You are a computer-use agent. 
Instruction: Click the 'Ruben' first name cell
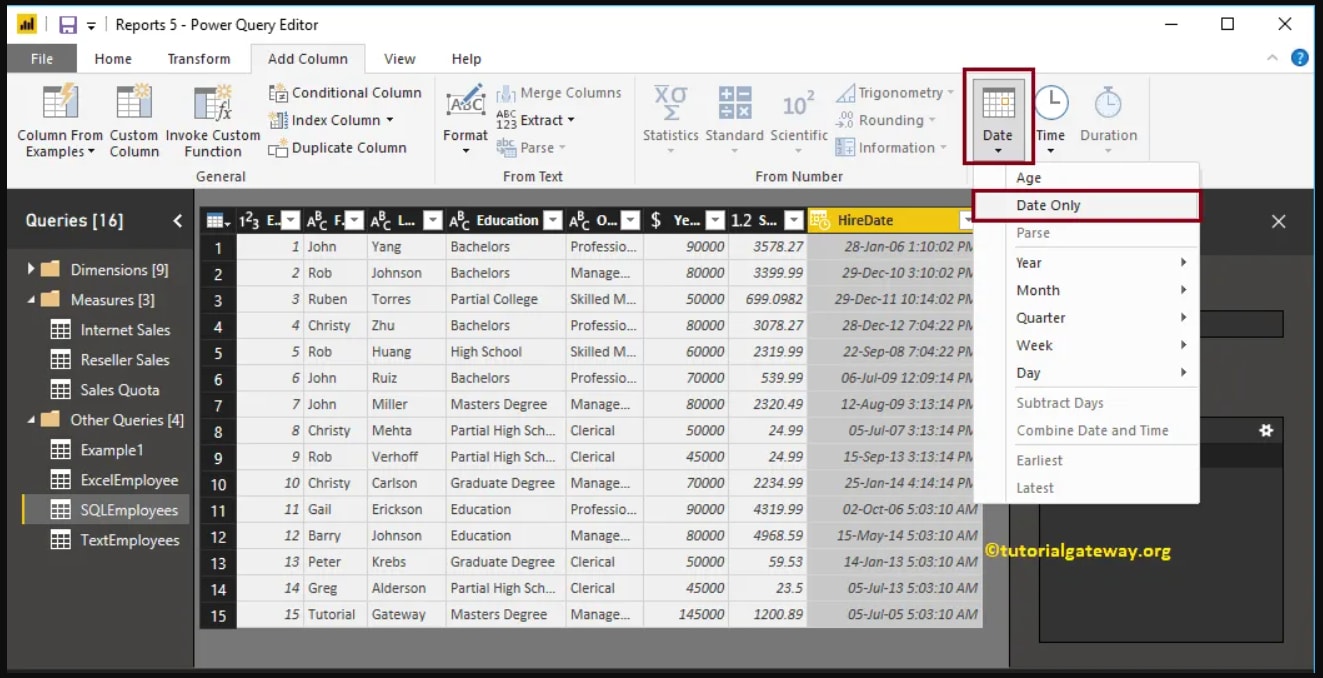[335, 299]
